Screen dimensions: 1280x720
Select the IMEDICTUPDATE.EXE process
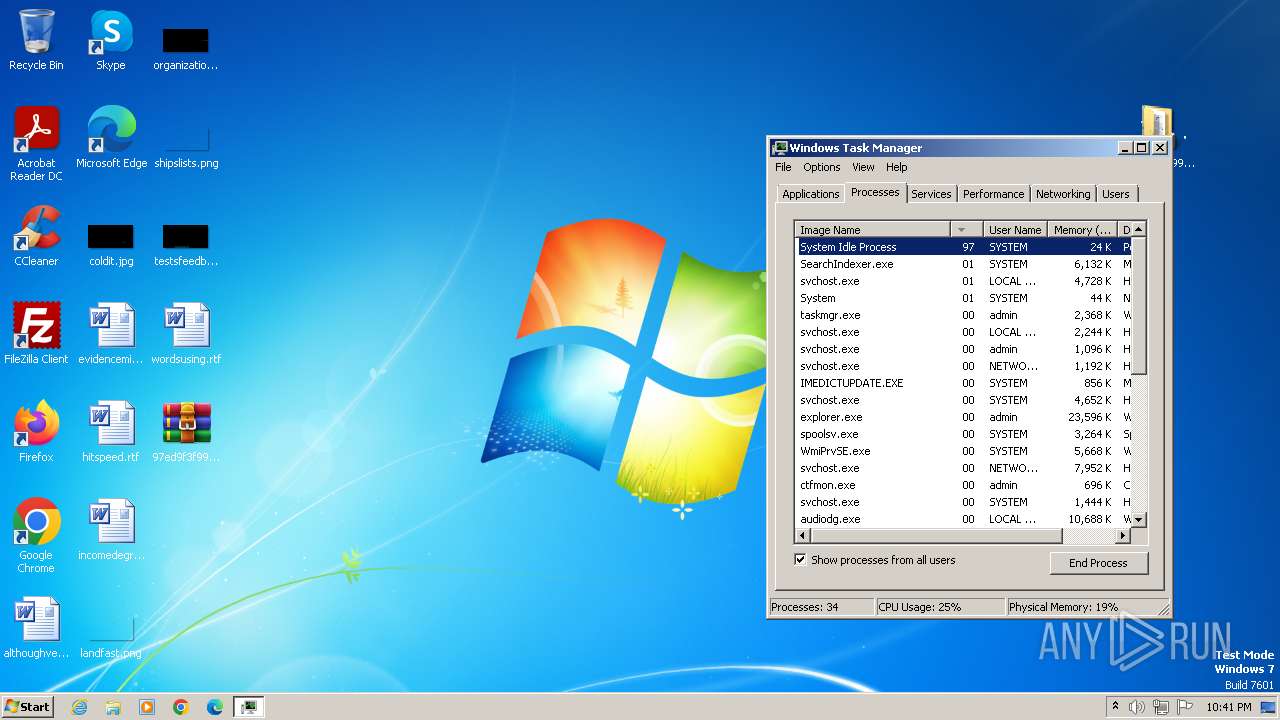point(963,383)
